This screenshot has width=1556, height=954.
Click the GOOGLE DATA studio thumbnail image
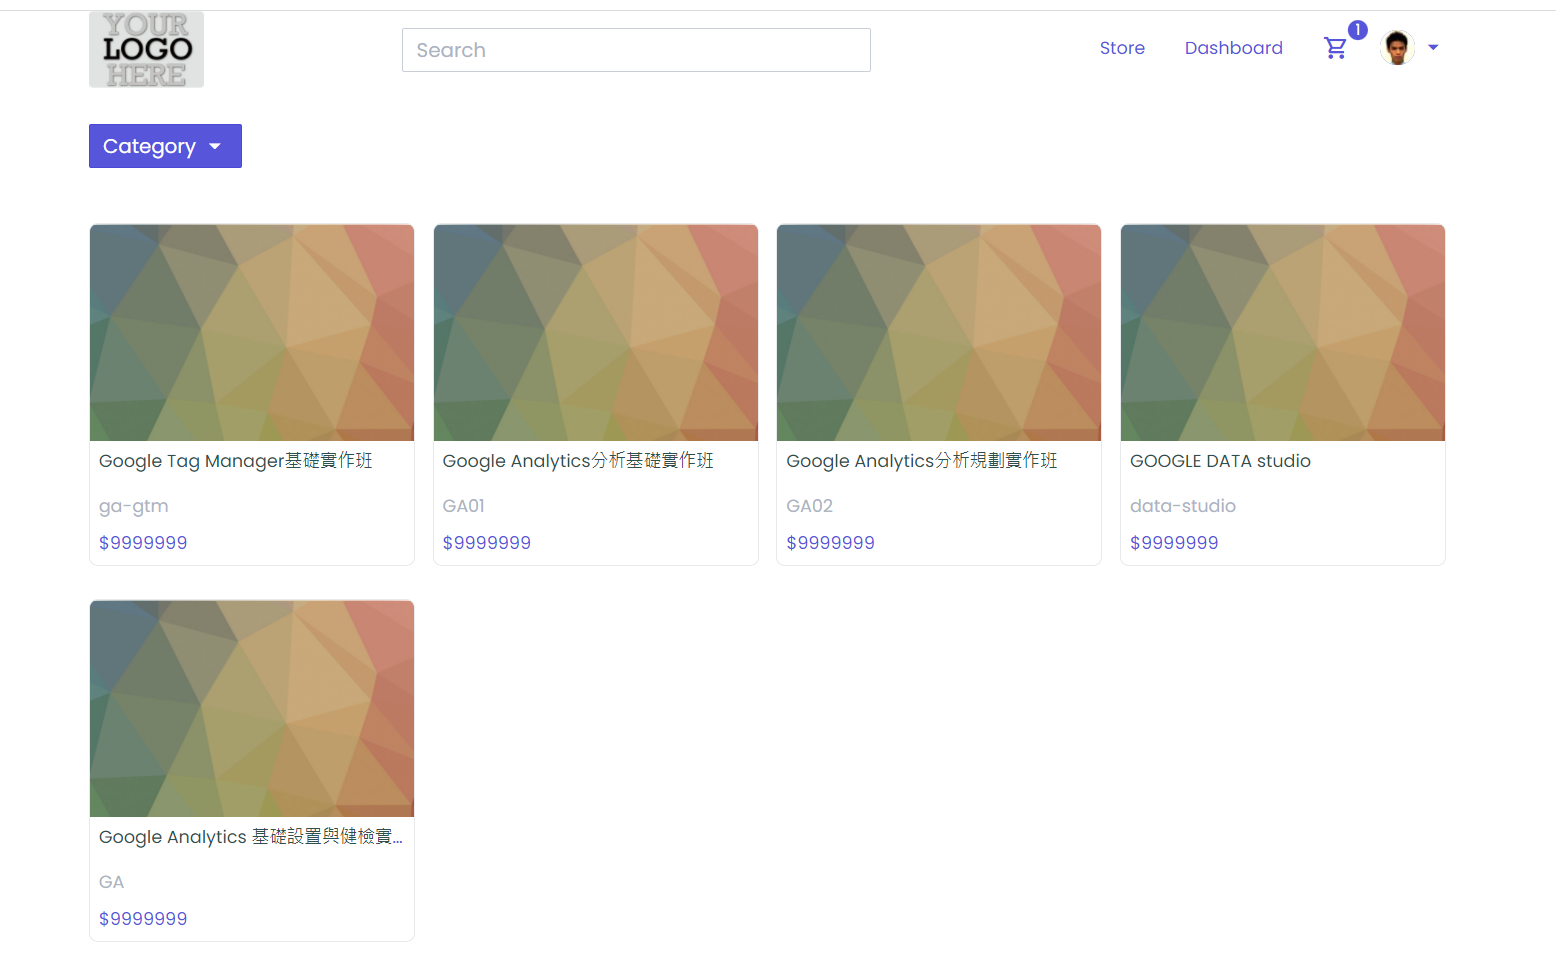1283,333
